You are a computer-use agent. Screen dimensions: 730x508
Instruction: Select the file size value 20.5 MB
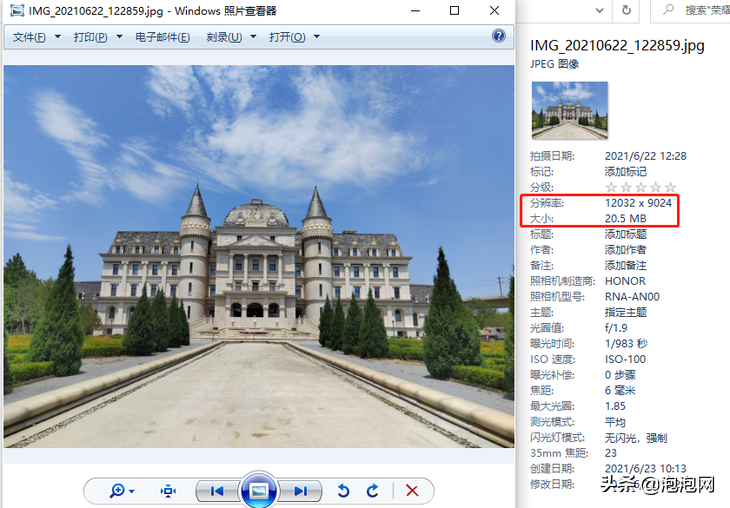626,218
